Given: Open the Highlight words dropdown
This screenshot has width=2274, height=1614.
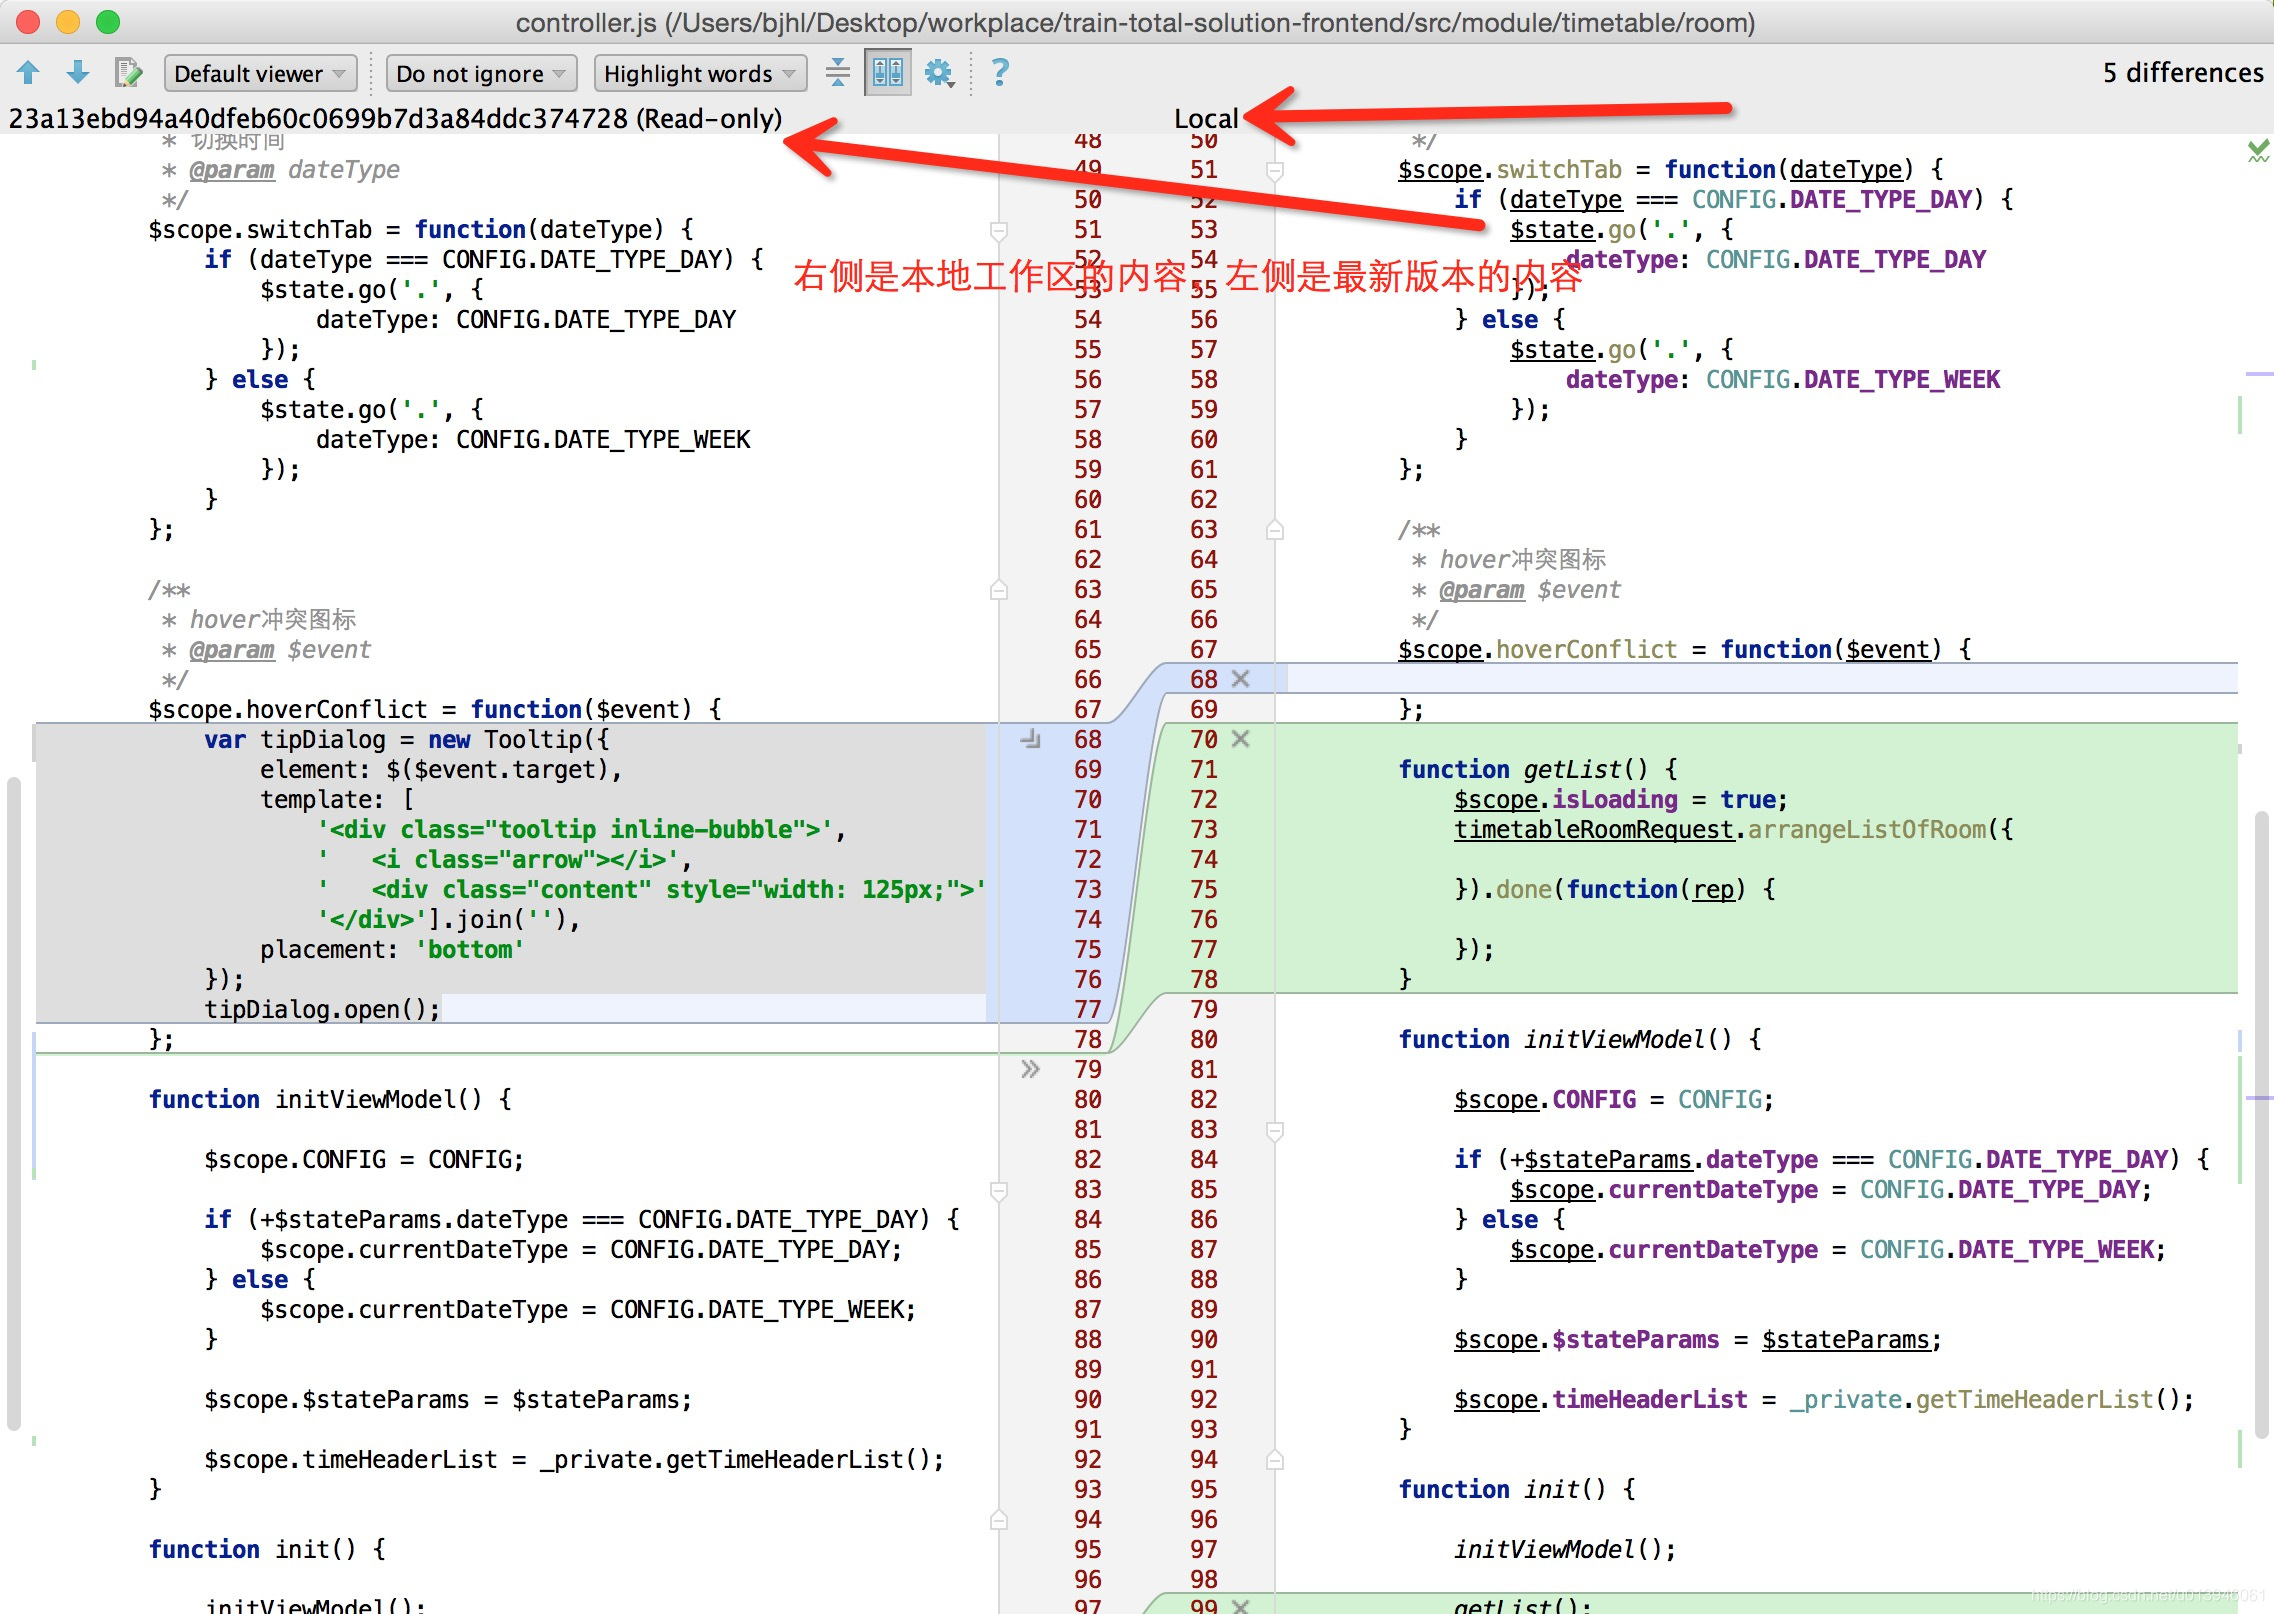Looking at the screenshot, I should click(x=700, y=73).
